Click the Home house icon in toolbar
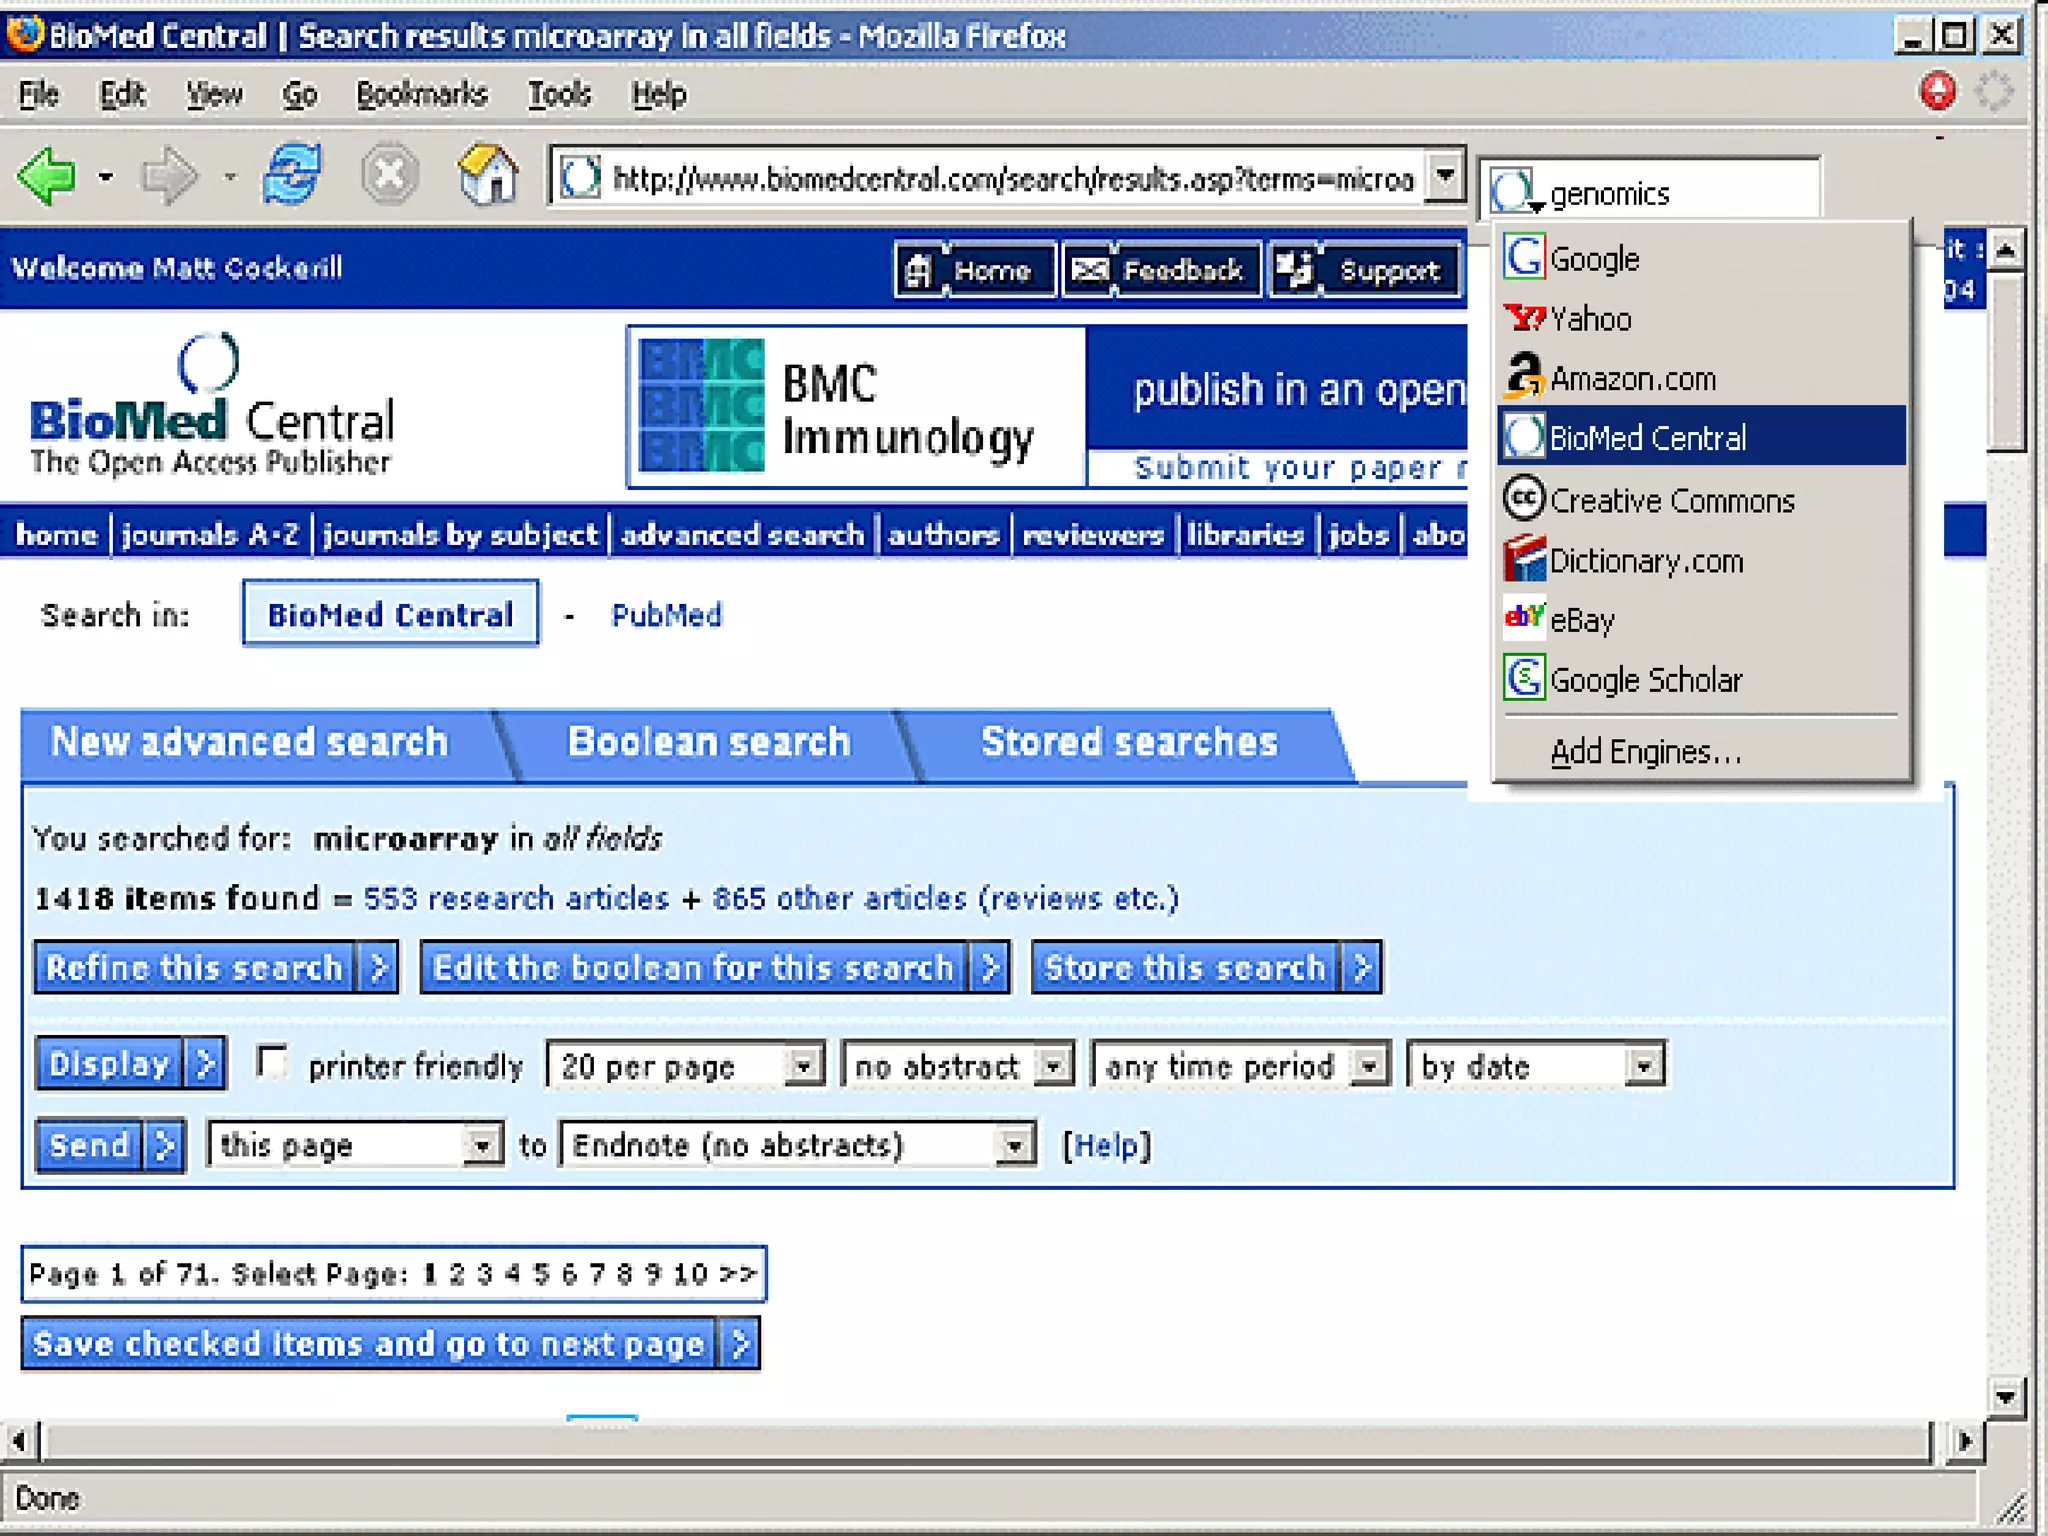The width and height of the screenshot is (2048, 1536). coord(488,175)
